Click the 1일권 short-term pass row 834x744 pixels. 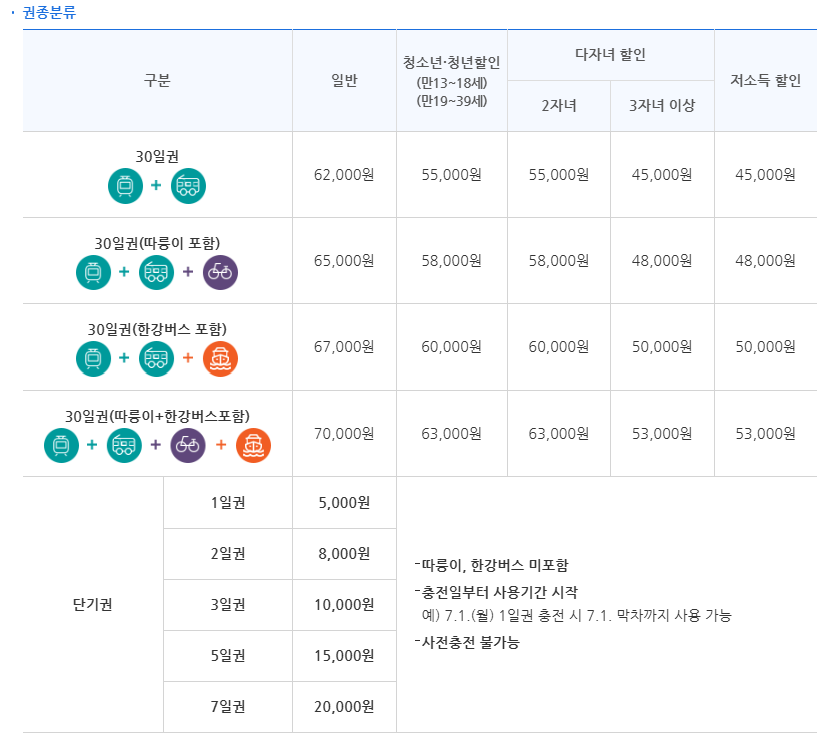click(280, 503)
